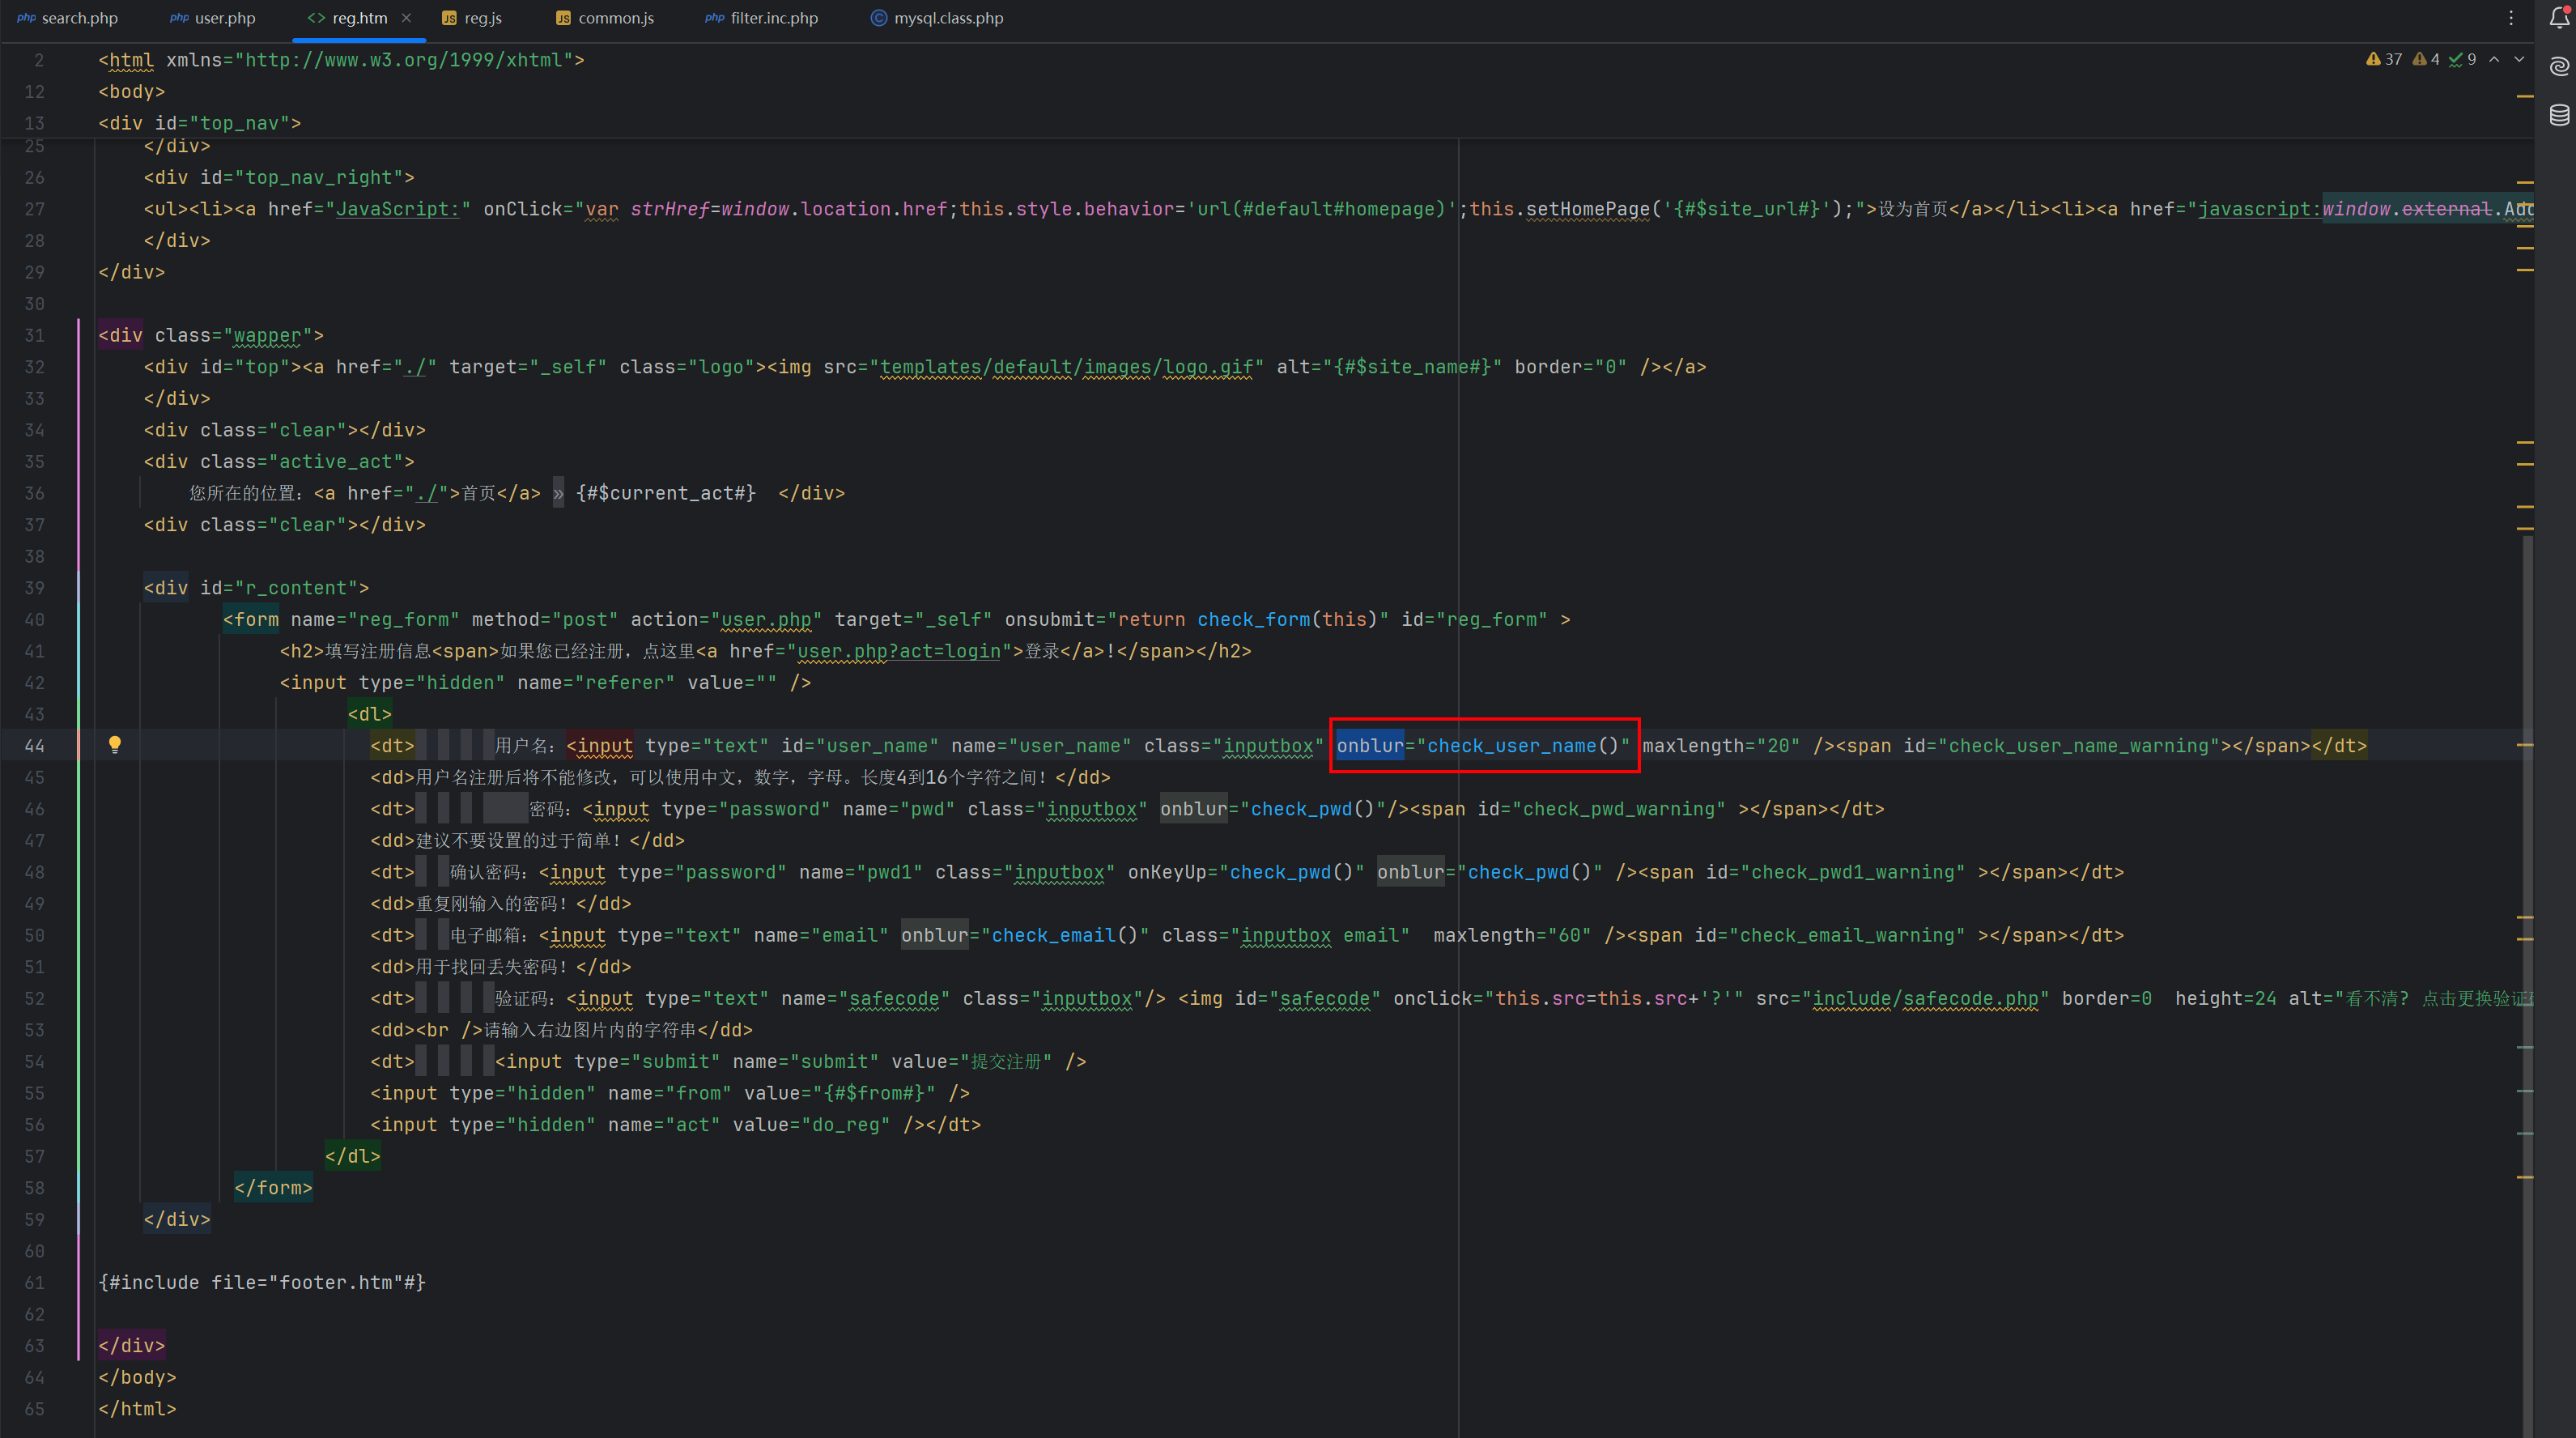Click line number 65 in the gutter
This screenshot has height=1438, width=2576.
tap(34, 1409)
